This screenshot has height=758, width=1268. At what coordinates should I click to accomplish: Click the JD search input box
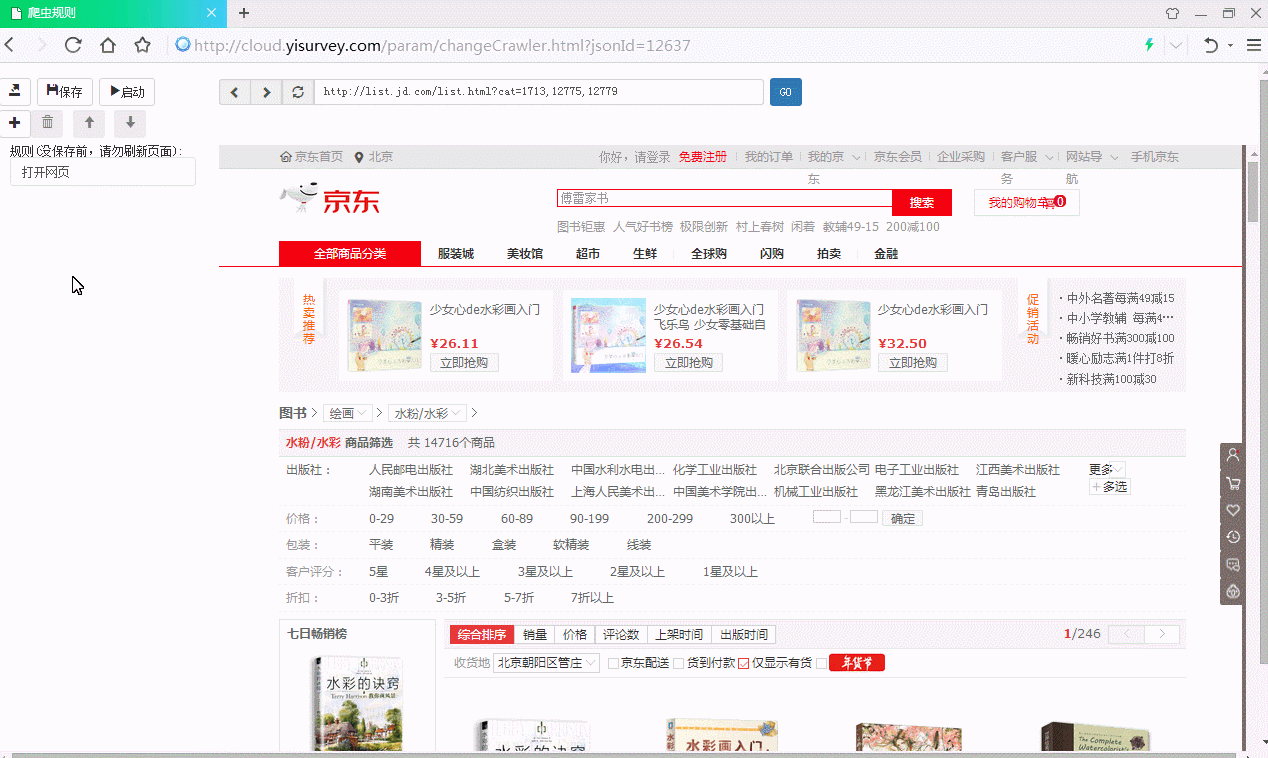pos(724,198)
